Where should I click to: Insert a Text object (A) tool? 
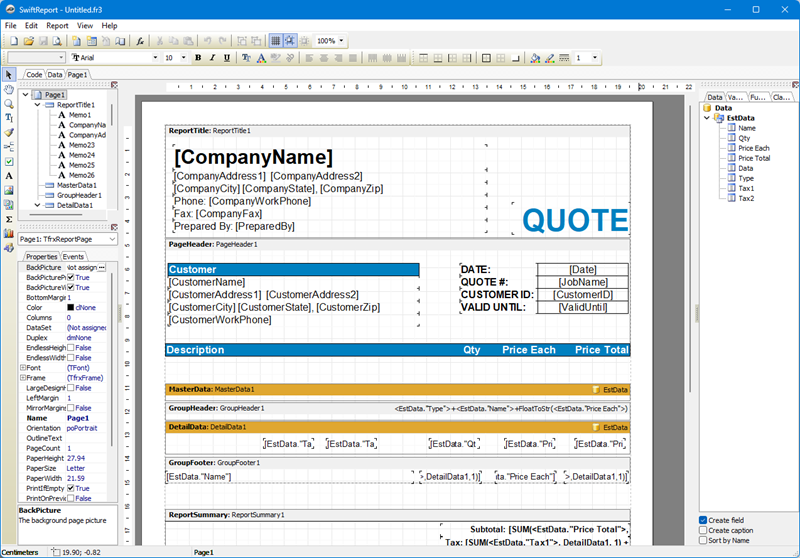coord(9,176)
